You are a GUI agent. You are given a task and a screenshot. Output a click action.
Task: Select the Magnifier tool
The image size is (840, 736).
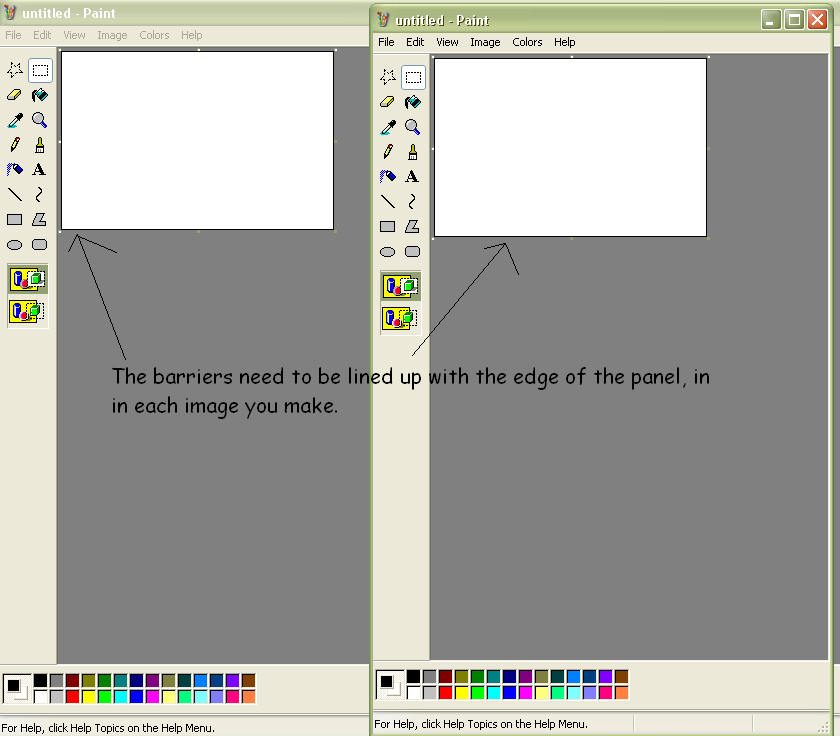coord(413,127)
